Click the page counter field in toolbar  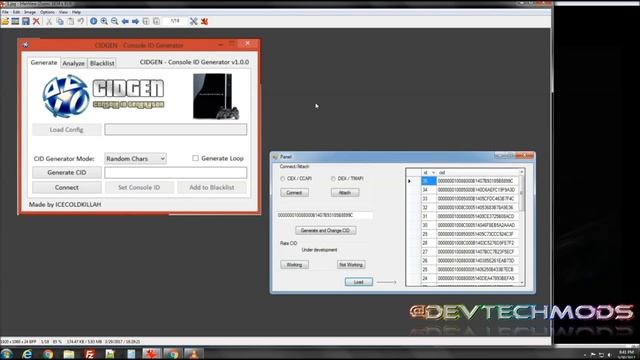(175, 21)
